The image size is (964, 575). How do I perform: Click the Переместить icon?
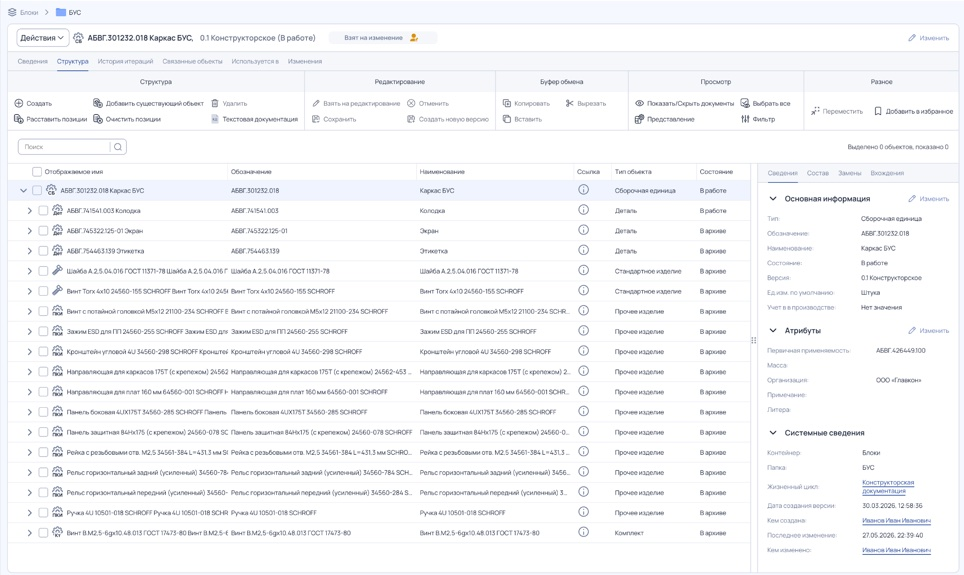coord(815,111)
